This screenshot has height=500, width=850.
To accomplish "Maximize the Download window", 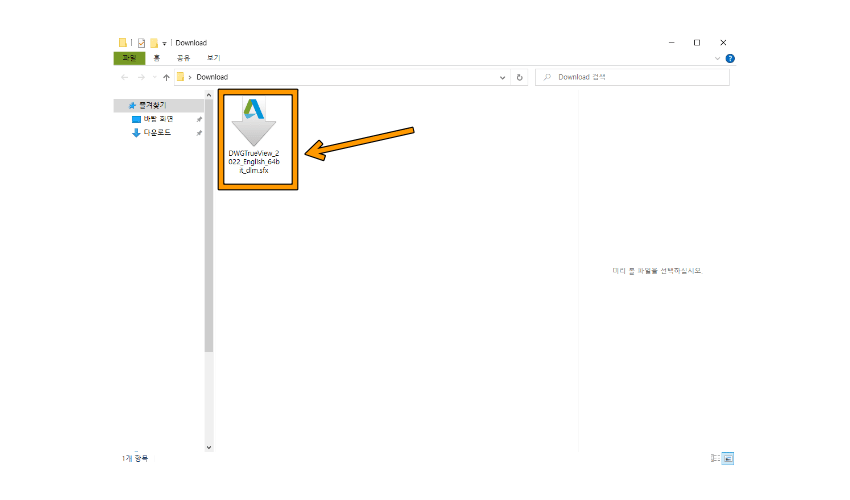I will (697, 42).
